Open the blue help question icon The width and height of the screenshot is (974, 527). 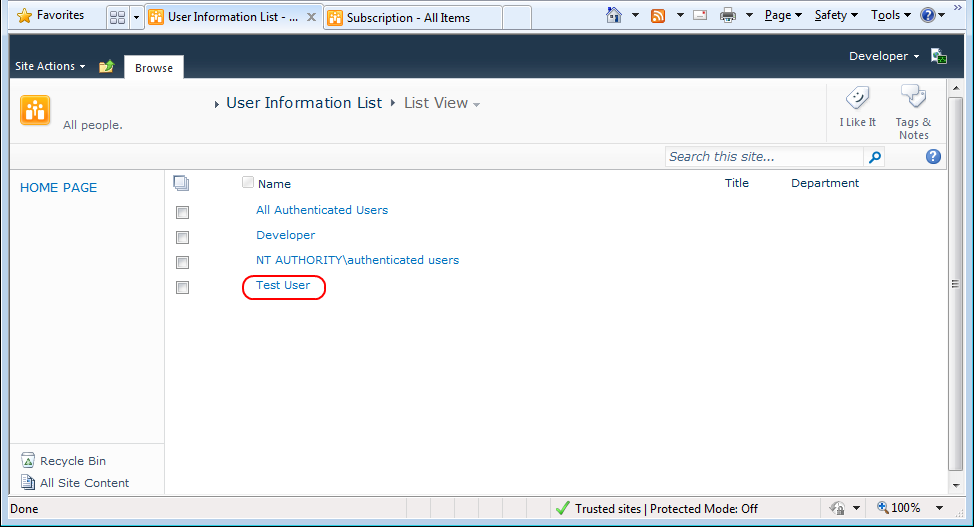pos(933,157)
